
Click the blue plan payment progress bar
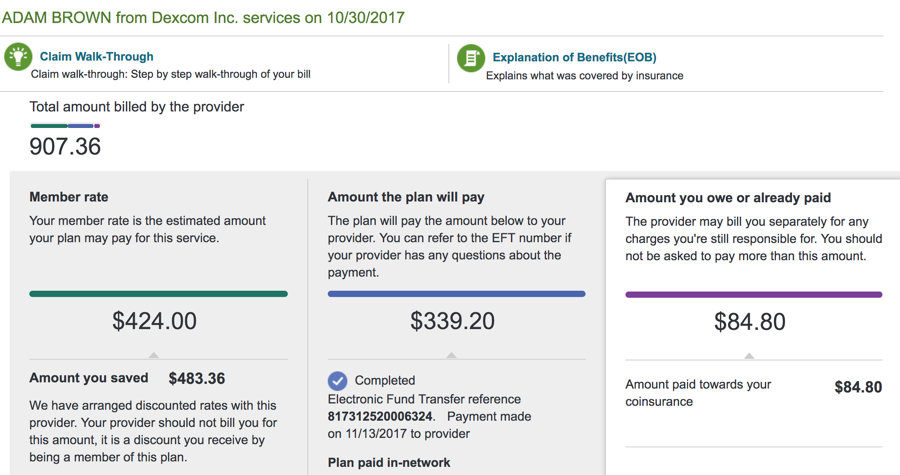pos(456,294)
